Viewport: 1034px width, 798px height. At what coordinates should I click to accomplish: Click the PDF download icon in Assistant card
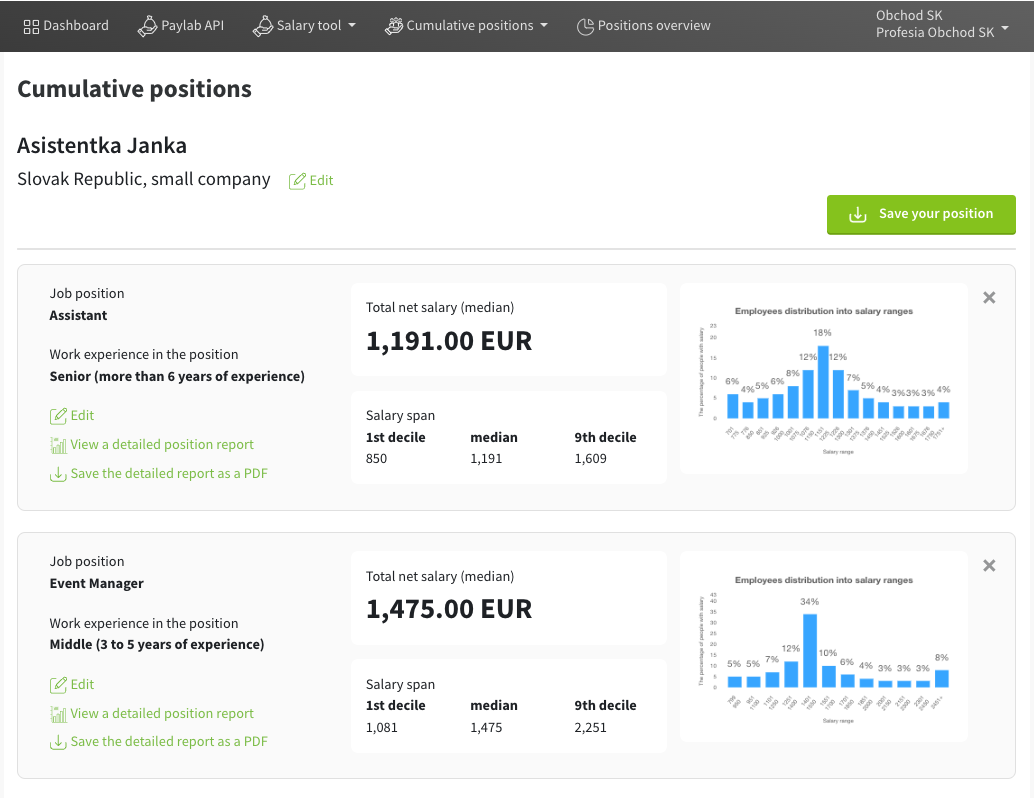click(58, 474)
